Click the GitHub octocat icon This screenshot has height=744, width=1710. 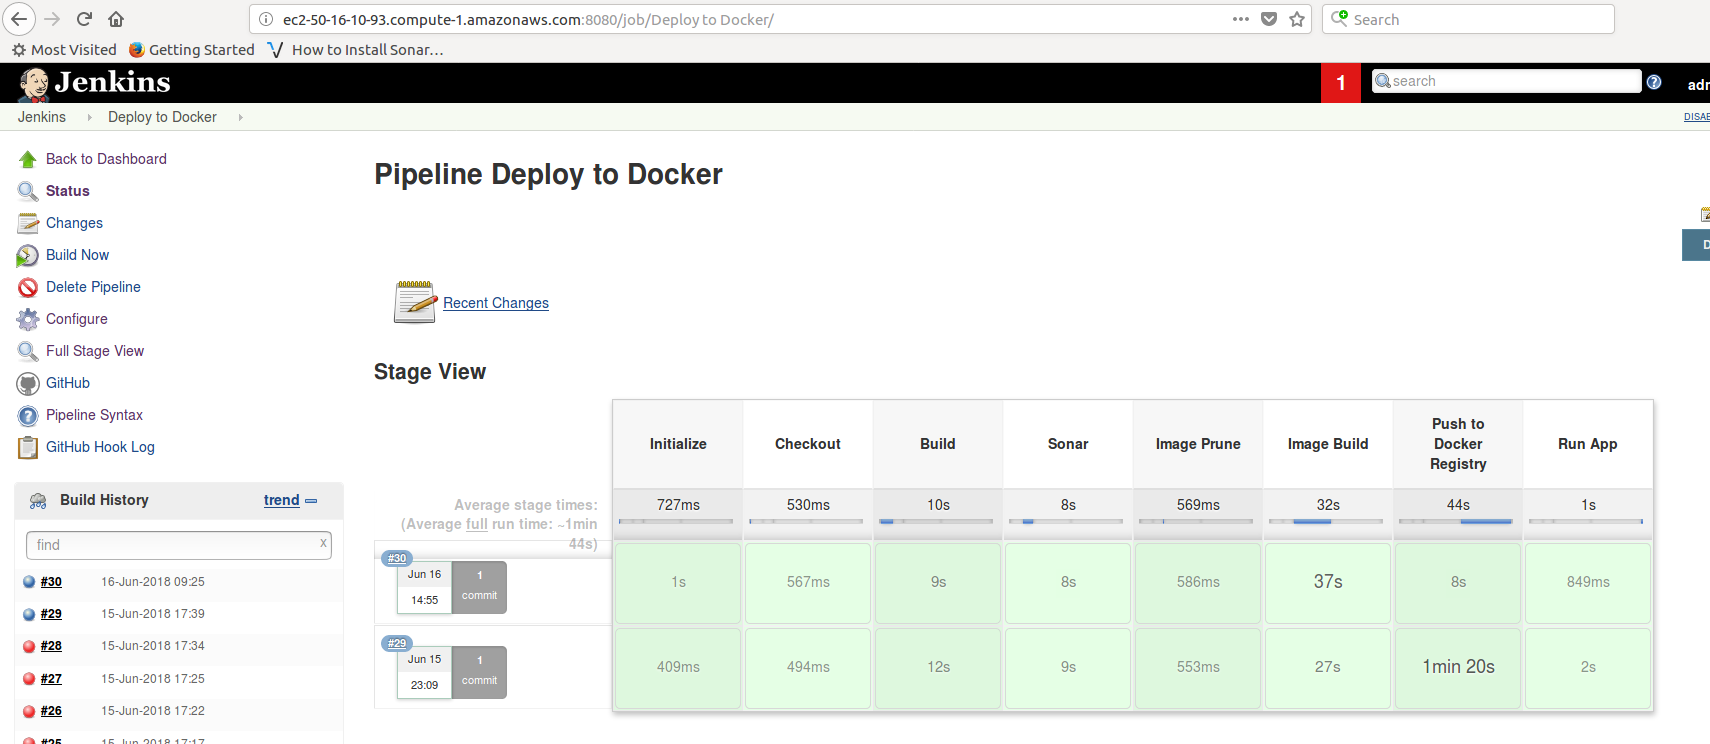click(x=28, y=383)
